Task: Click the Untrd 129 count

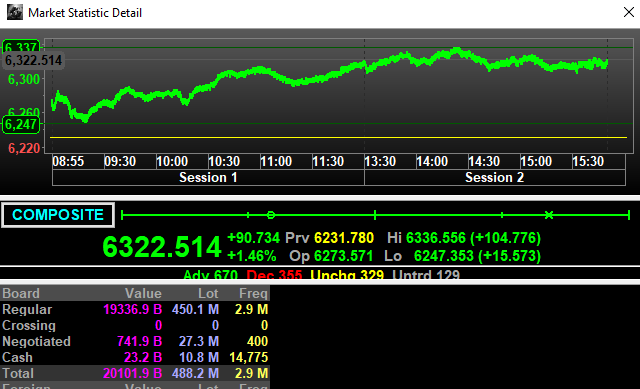Action: coord(426,275)
